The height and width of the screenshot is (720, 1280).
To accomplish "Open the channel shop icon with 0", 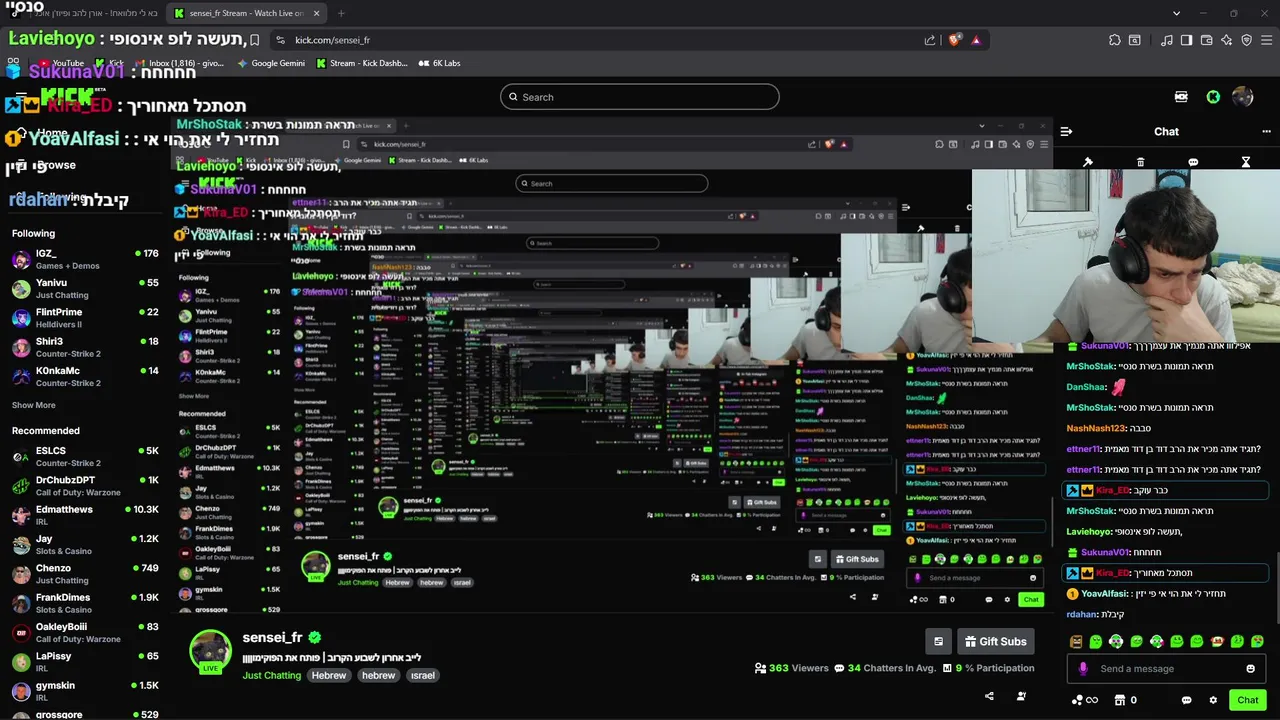I will (1125, 700).
